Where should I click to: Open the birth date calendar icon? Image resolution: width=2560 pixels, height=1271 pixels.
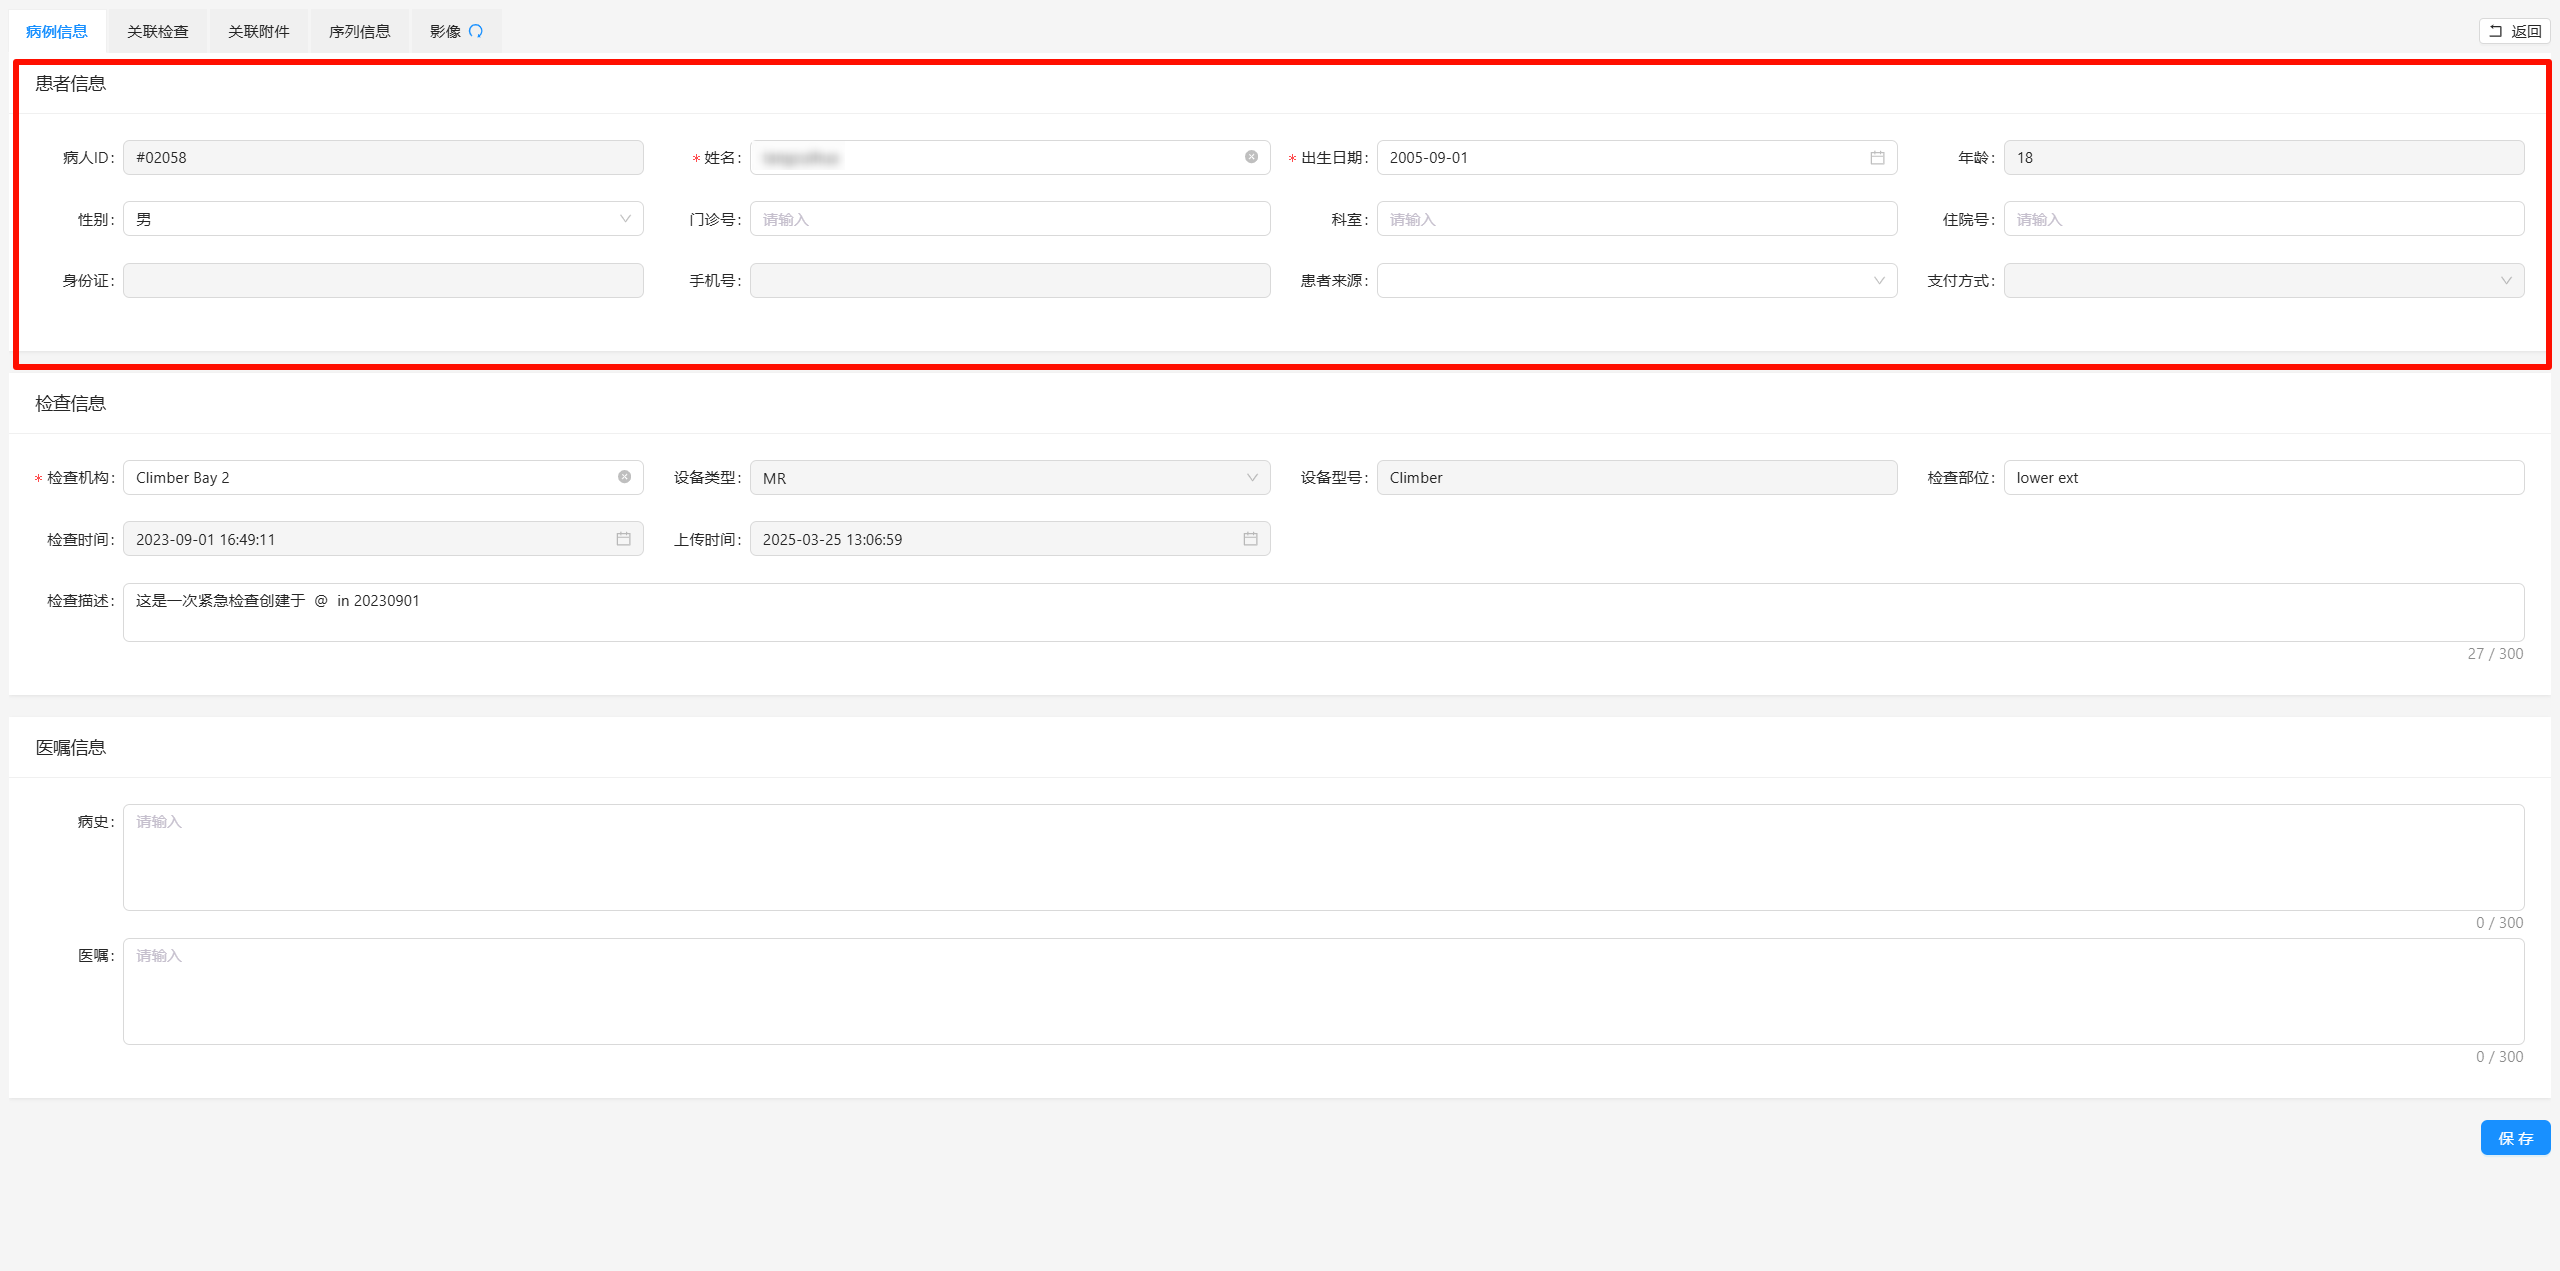click(1877, 158)
